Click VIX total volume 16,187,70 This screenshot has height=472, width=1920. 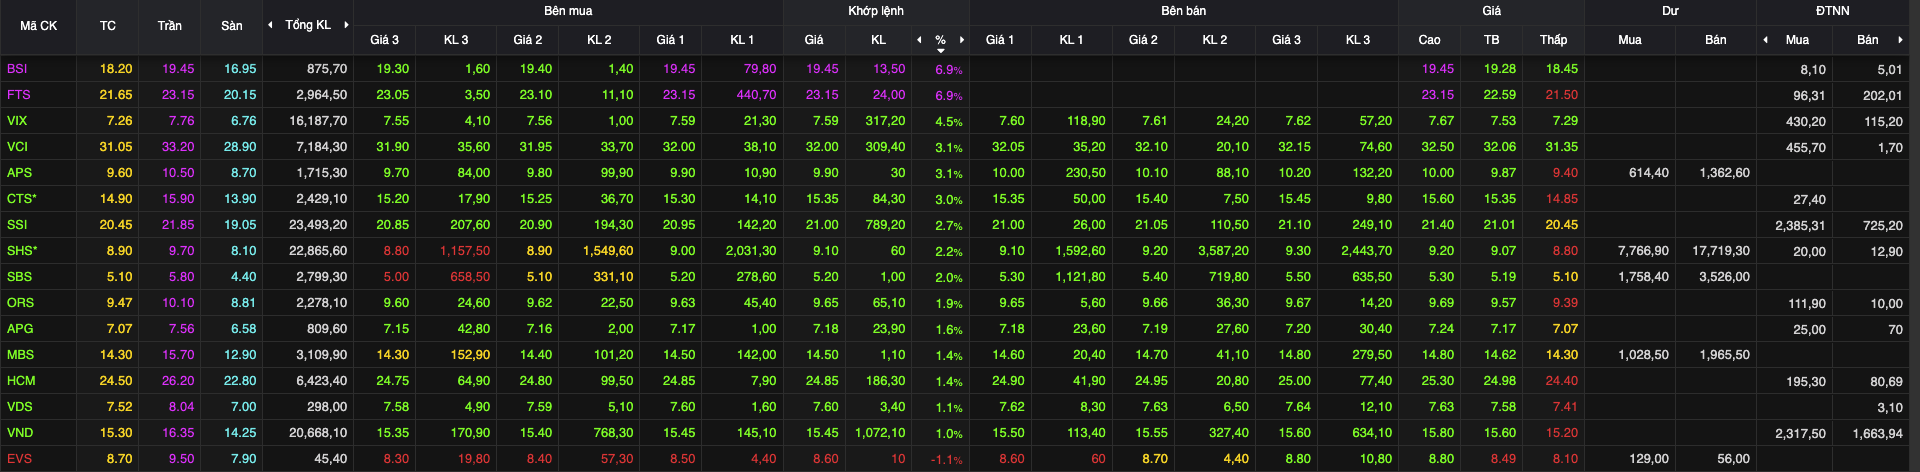318,121
